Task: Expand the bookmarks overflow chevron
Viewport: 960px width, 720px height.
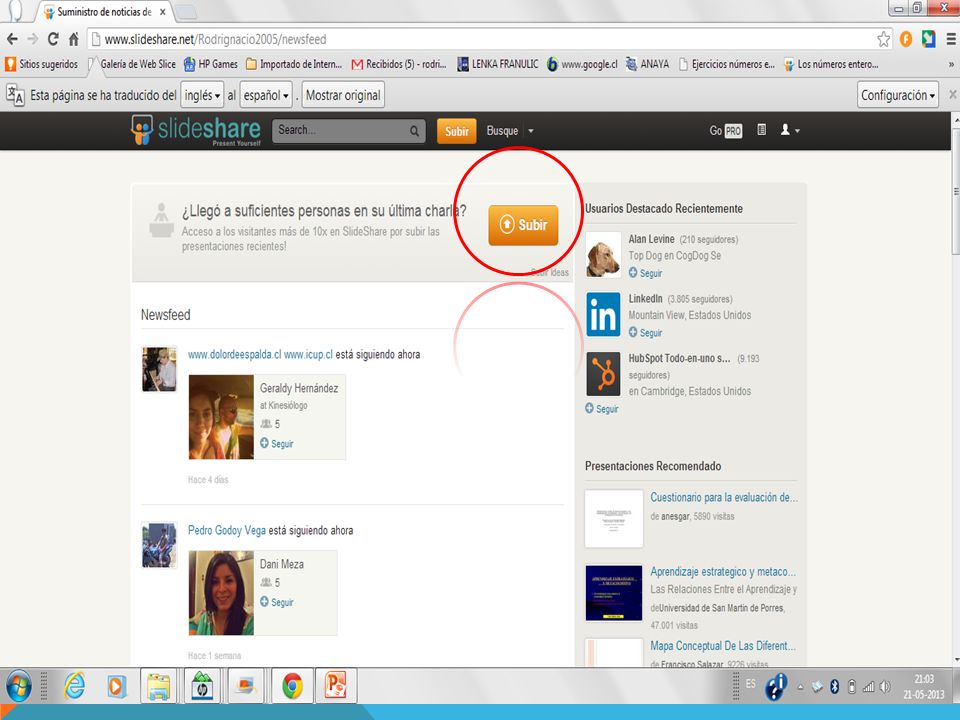Action: tap(951, 64)
